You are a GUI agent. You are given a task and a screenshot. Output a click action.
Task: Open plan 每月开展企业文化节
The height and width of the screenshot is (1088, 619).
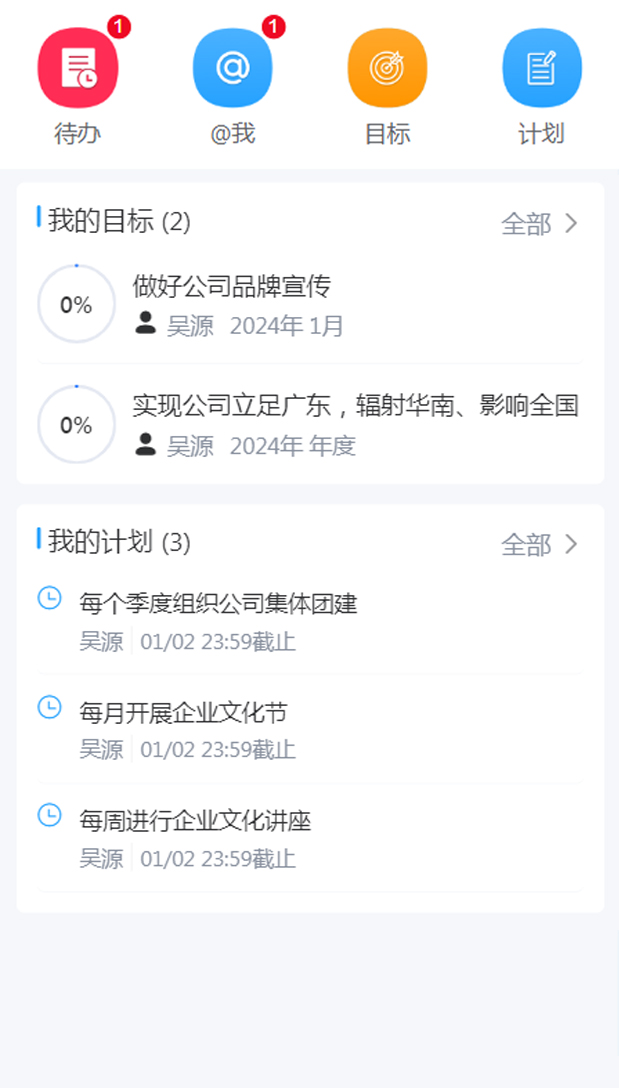(x=183, y=713)
